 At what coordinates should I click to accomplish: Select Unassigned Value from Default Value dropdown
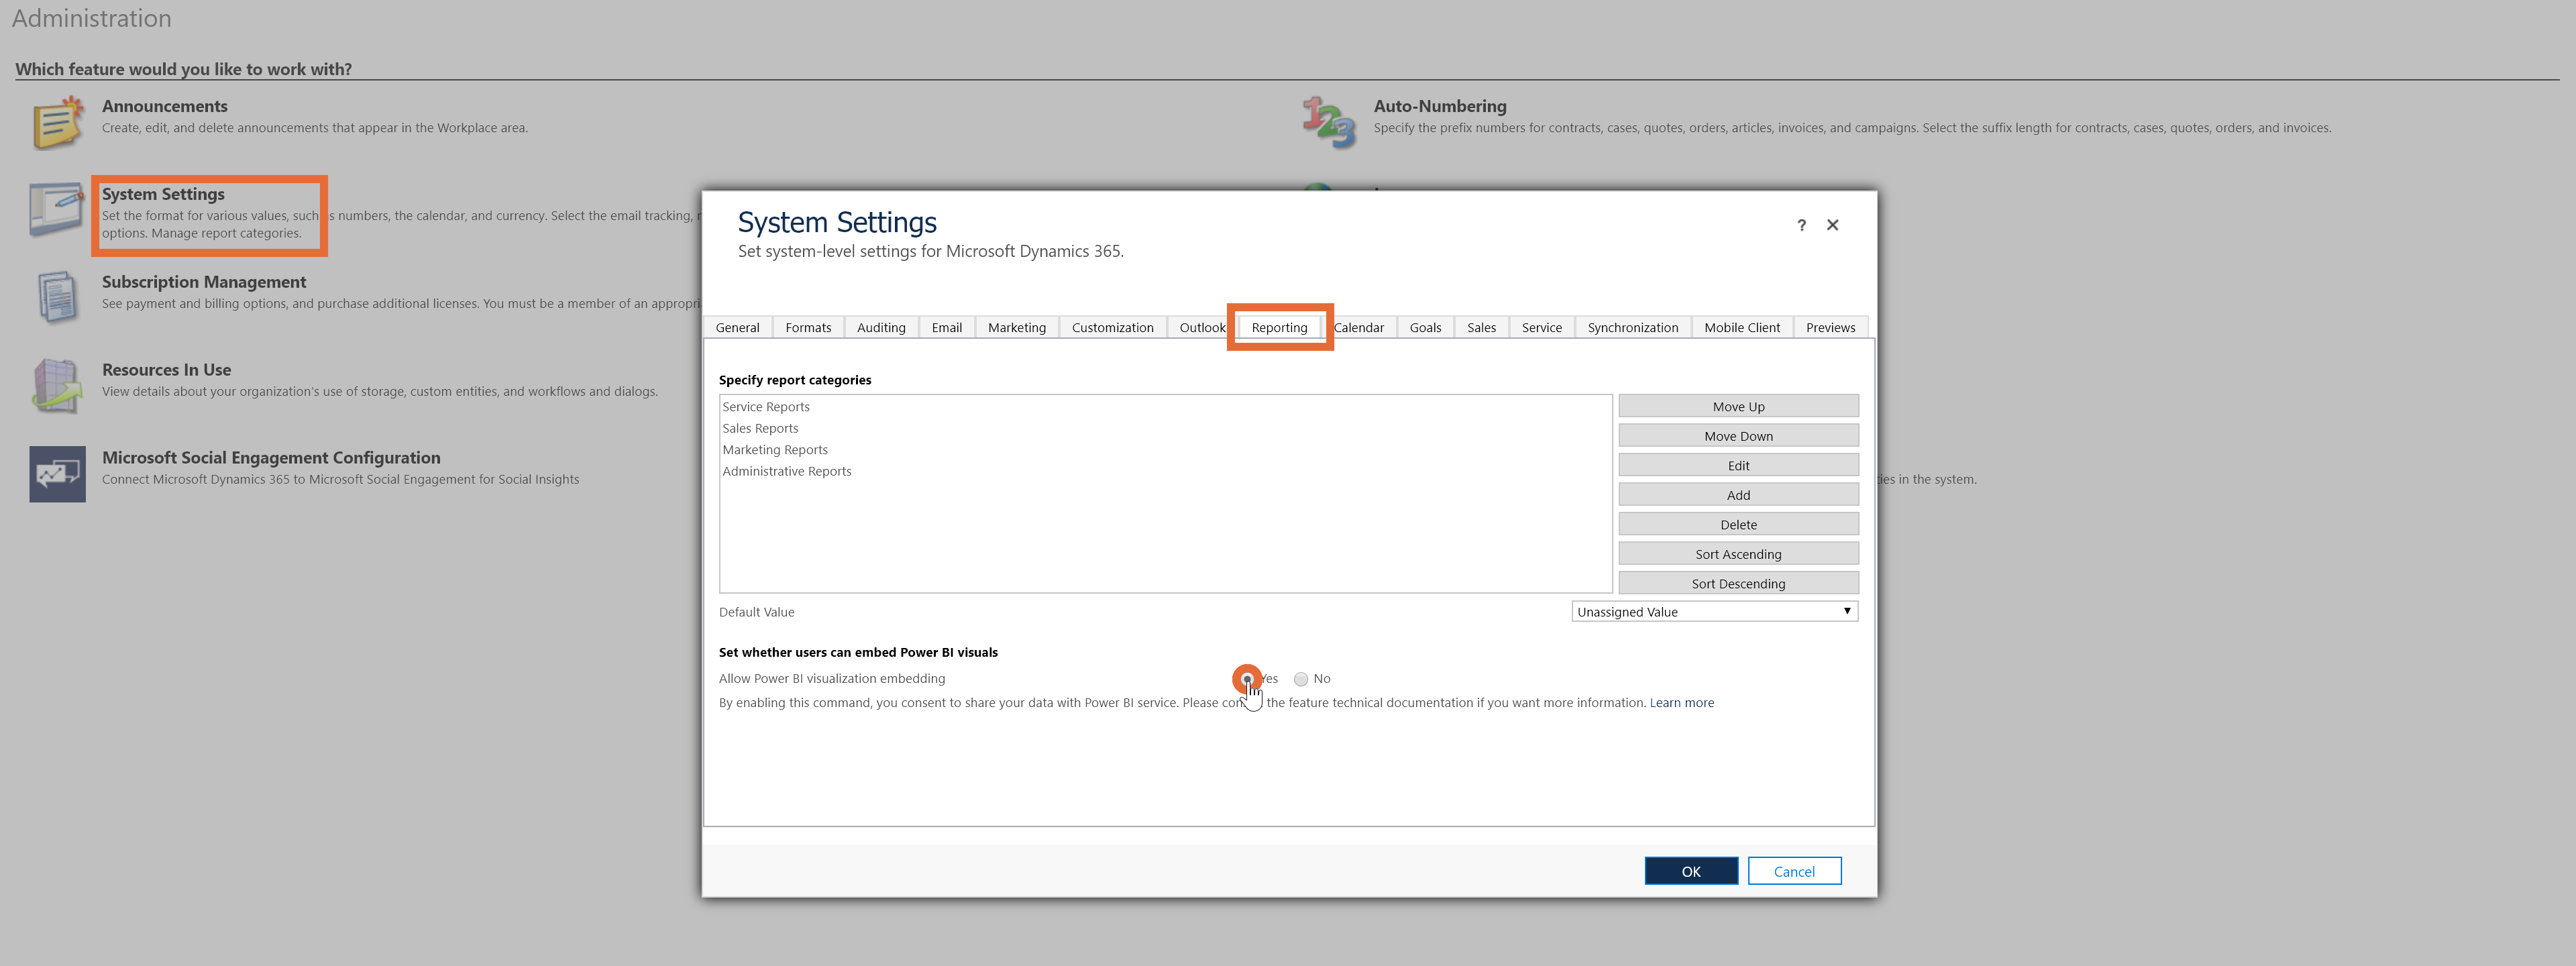1715,611
